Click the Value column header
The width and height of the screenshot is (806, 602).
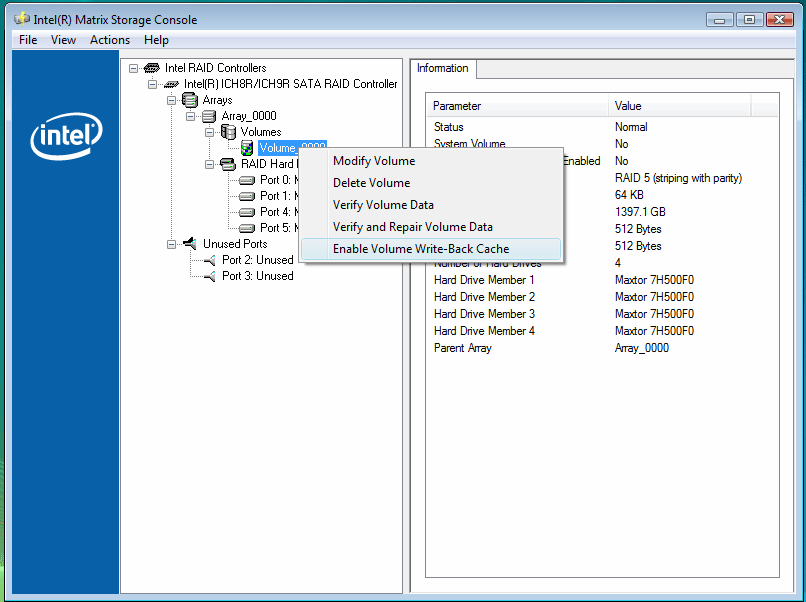[680, 106]
